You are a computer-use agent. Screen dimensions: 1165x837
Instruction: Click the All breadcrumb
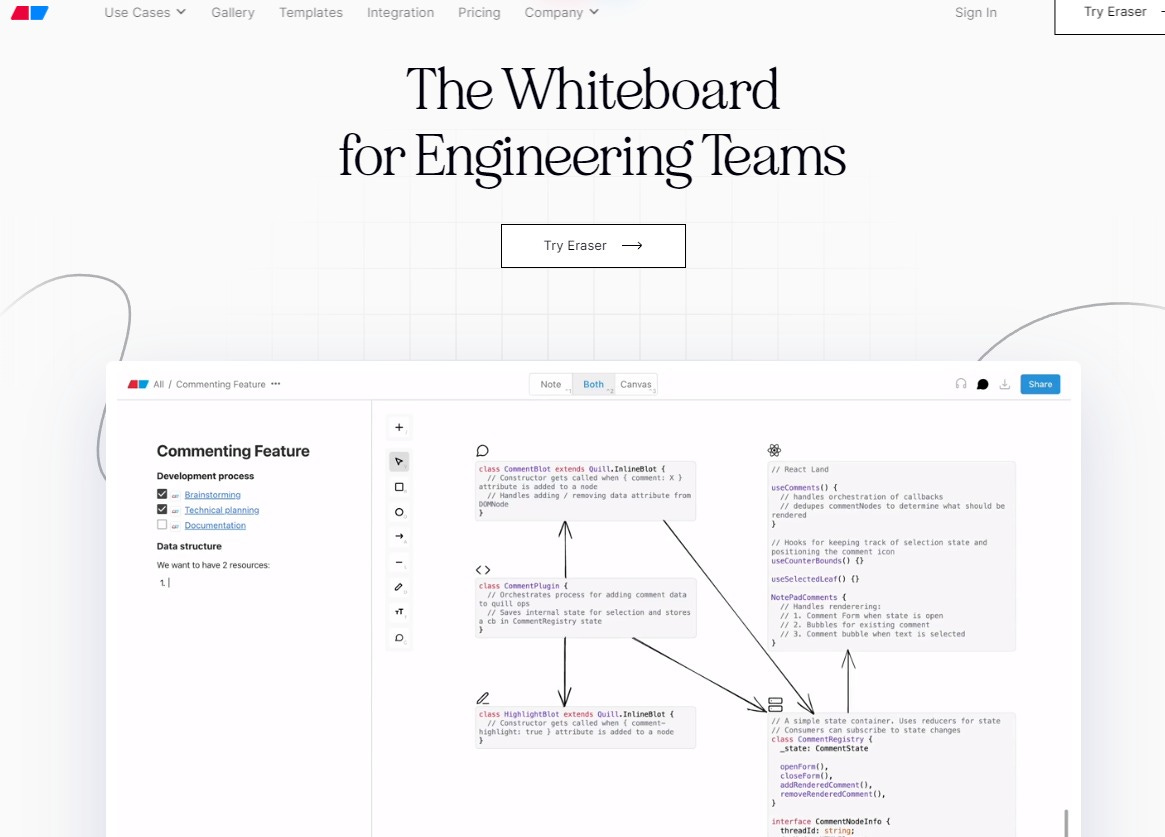pos(158,384)
